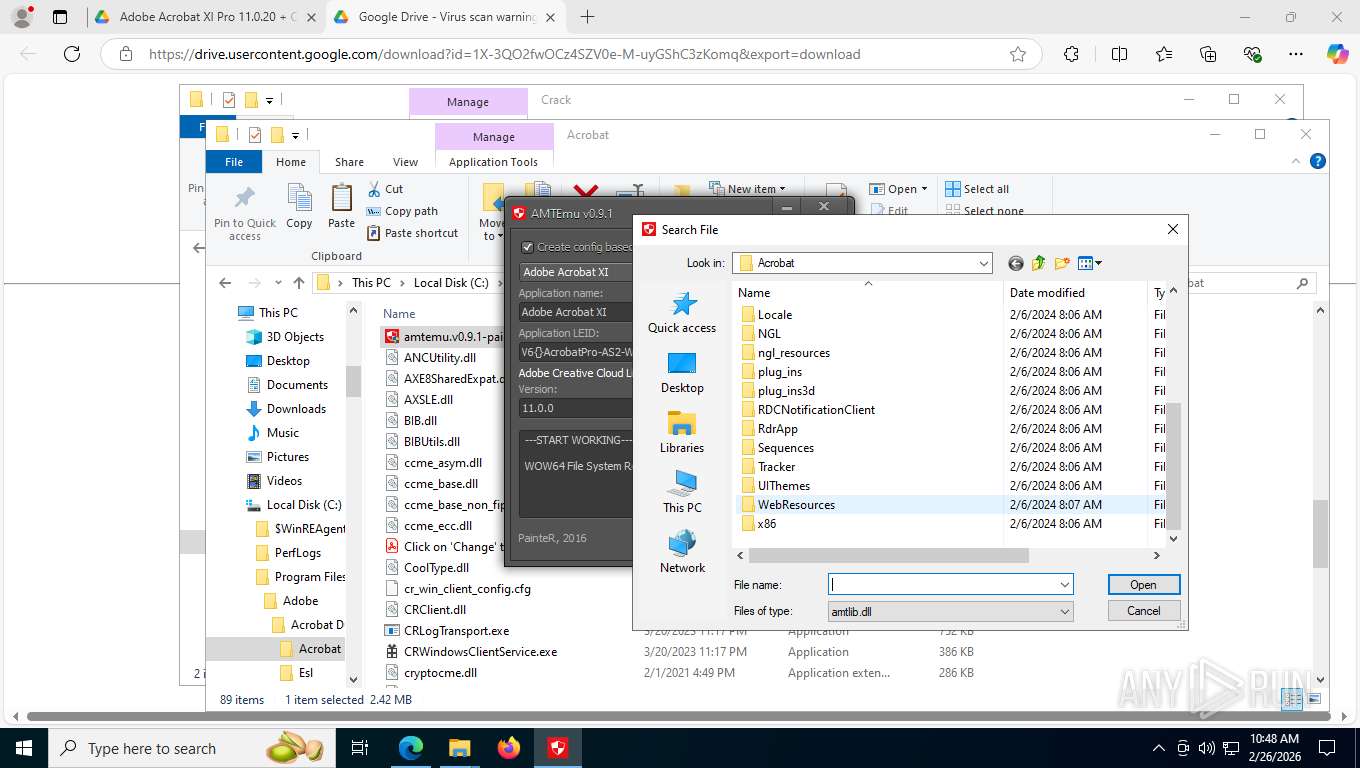The height and width of the screenshot is (768, 1360).
Task: Select Libraries in dialog places bar
Action: click(x=682, y=433)
